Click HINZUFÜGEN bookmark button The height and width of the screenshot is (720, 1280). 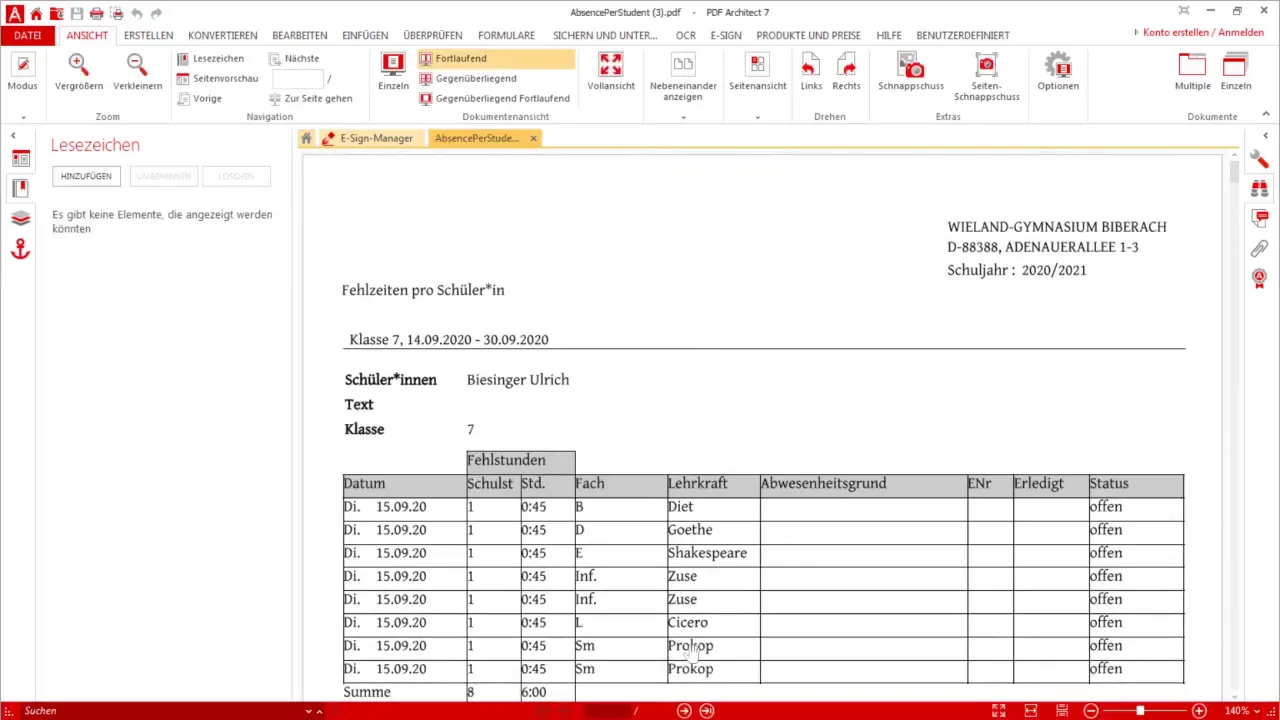pyautogui.click(x=86, y=176)
